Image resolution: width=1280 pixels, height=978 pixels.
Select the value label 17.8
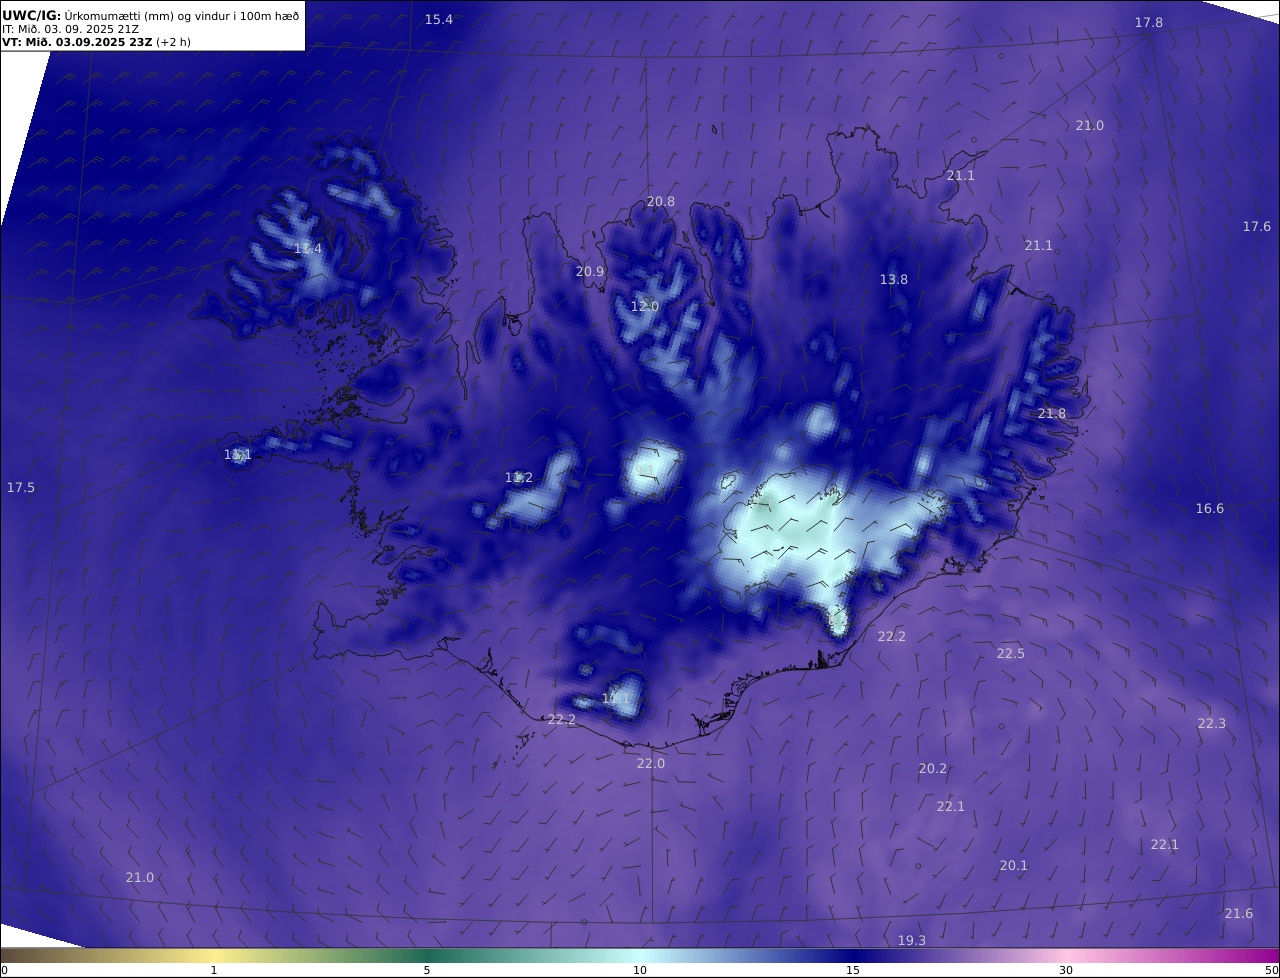click(1149, 23)
